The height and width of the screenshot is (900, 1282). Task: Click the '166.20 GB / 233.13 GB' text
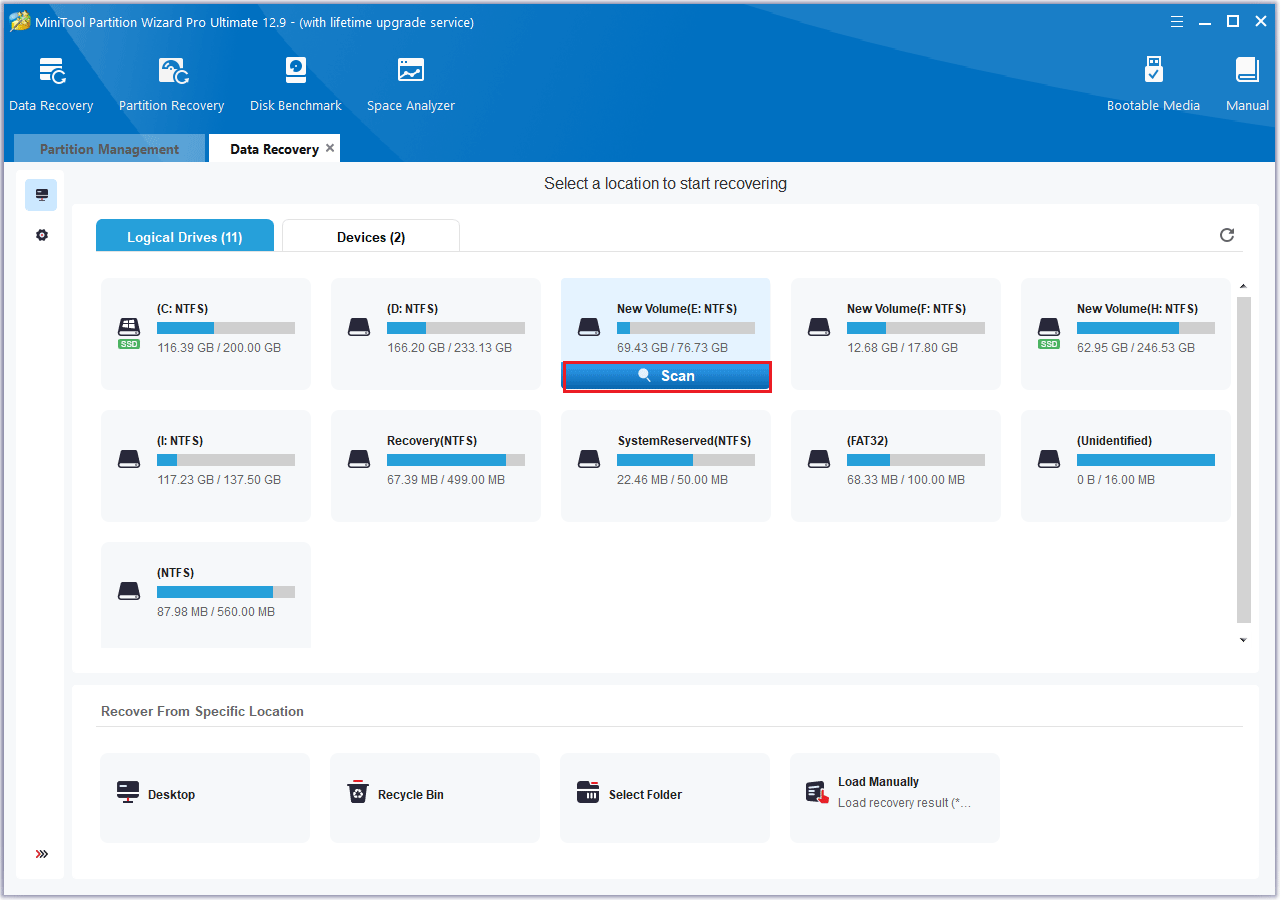(449, 348)
